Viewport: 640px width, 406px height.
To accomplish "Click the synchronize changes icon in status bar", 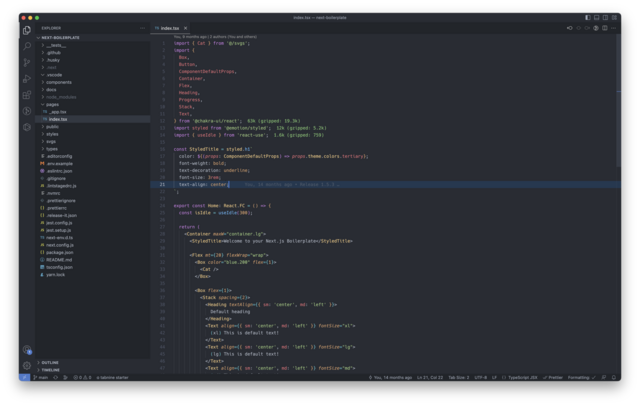I will [x=56, y=377].
